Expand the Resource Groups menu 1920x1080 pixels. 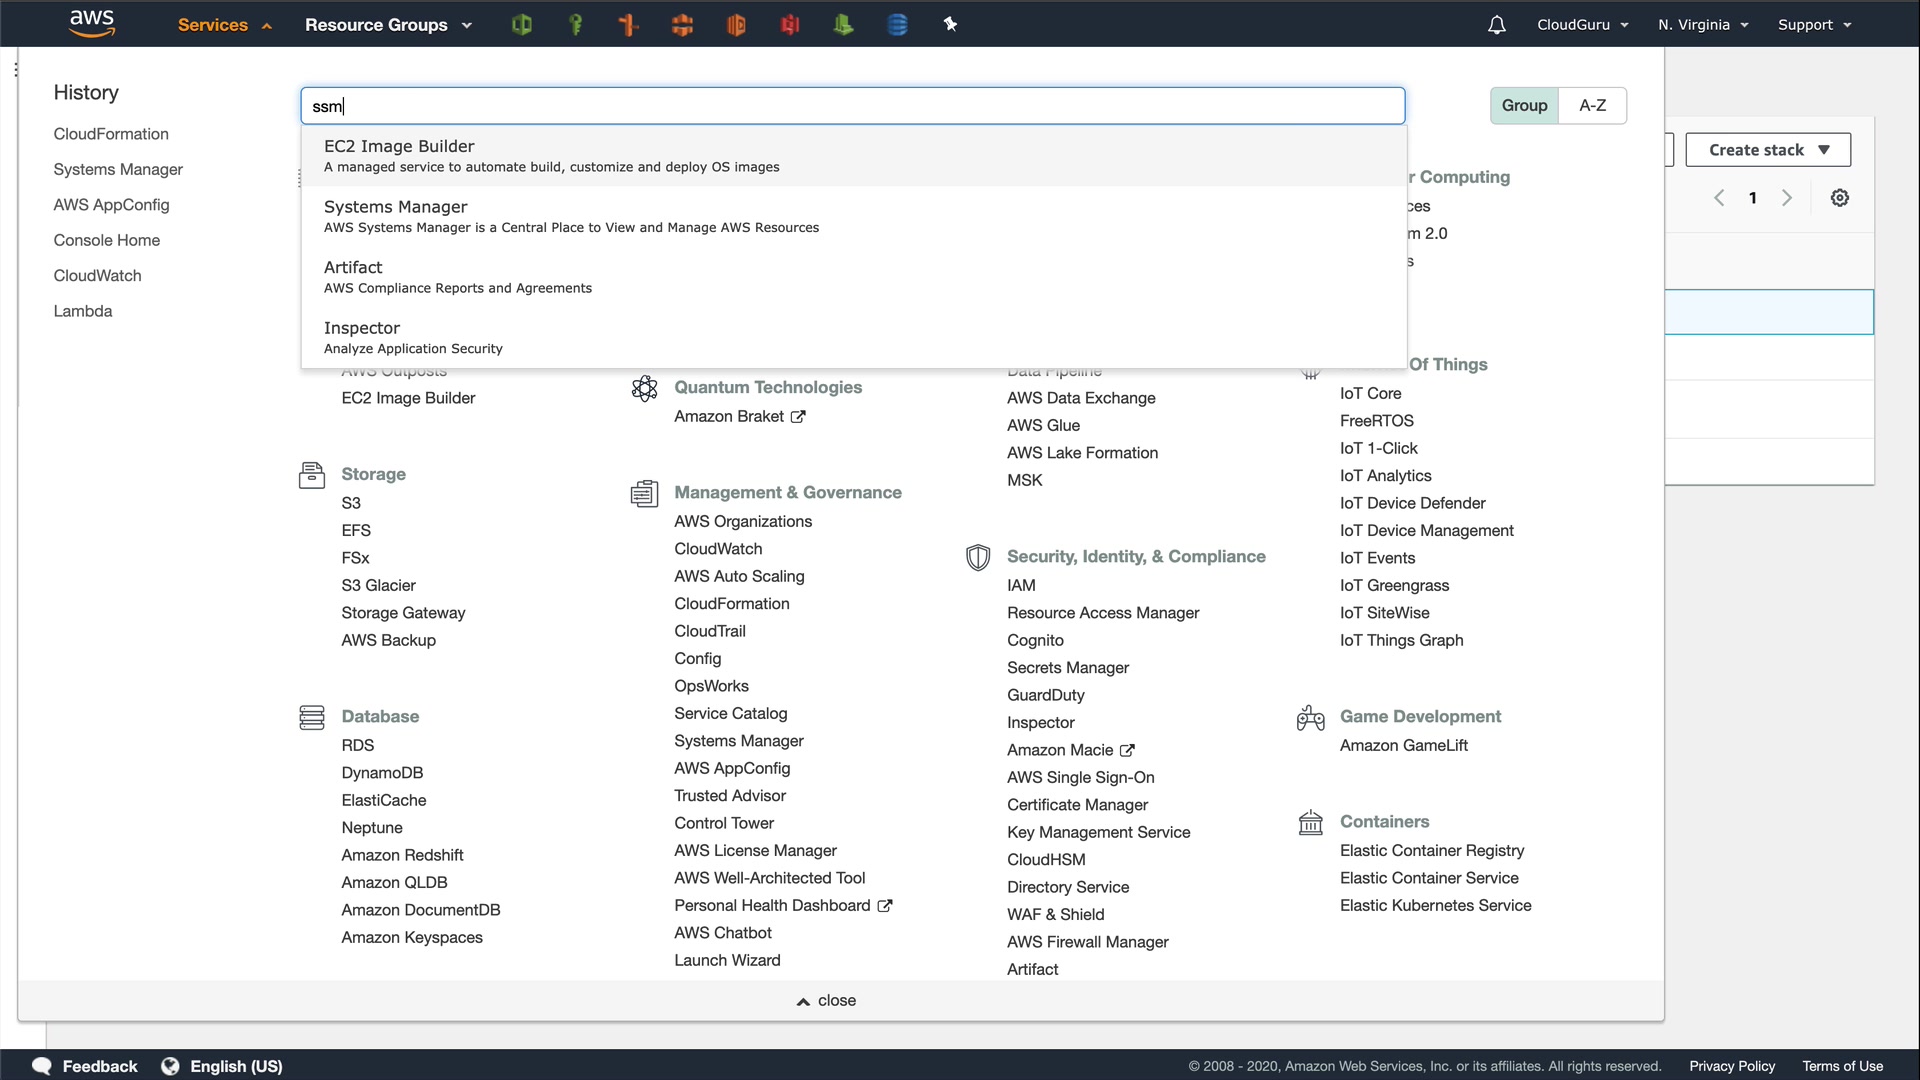point(388,25)
